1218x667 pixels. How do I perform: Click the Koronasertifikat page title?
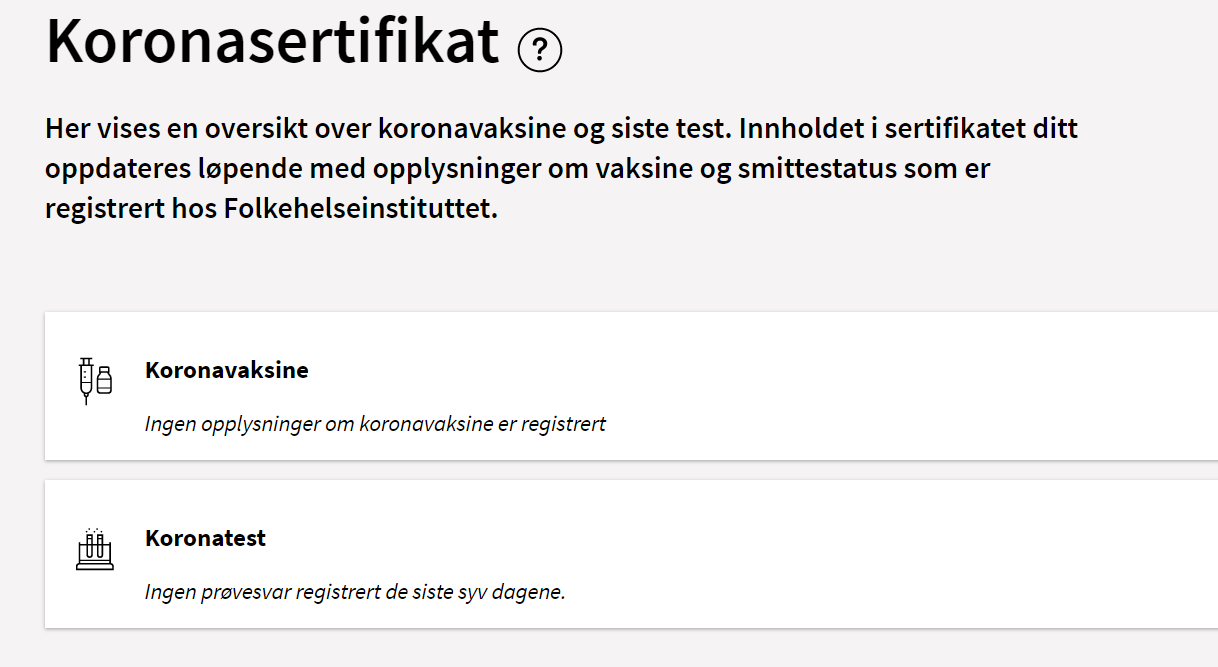tap(273, 42)
